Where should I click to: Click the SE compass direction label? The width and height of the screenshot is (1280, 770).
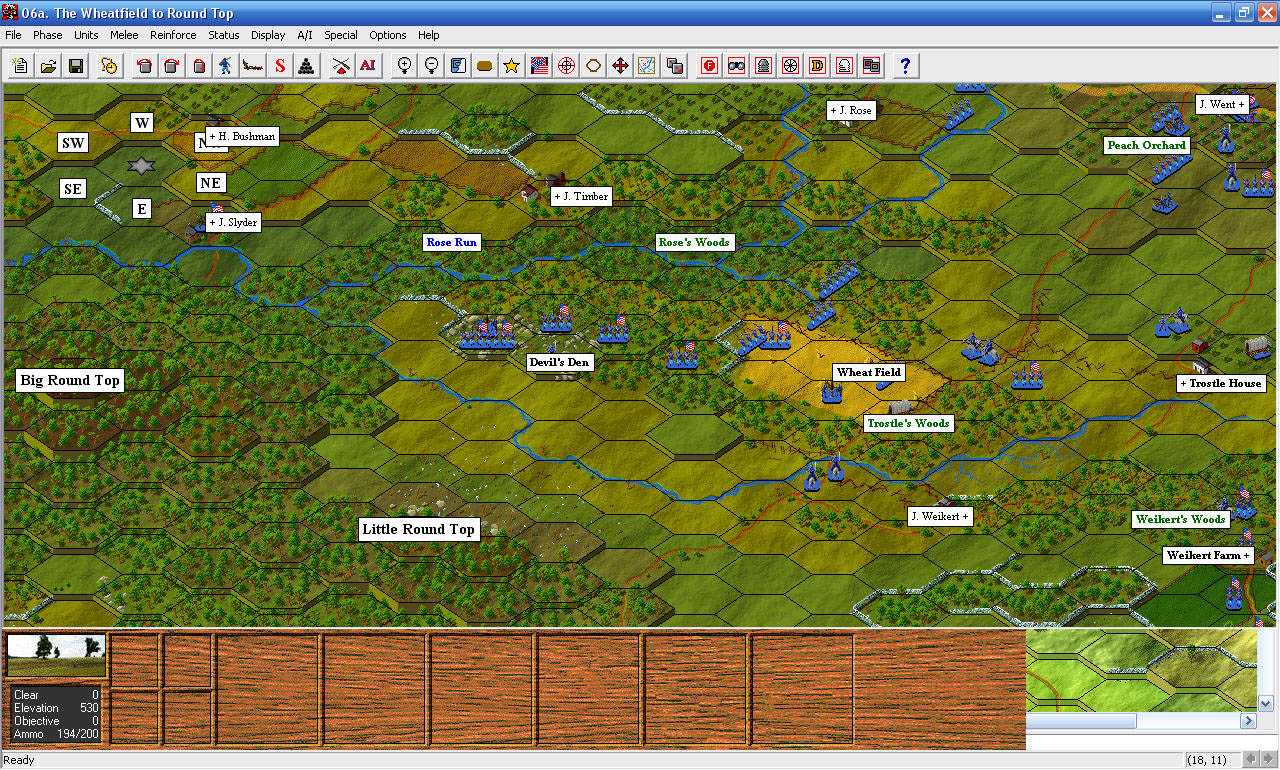73,189
